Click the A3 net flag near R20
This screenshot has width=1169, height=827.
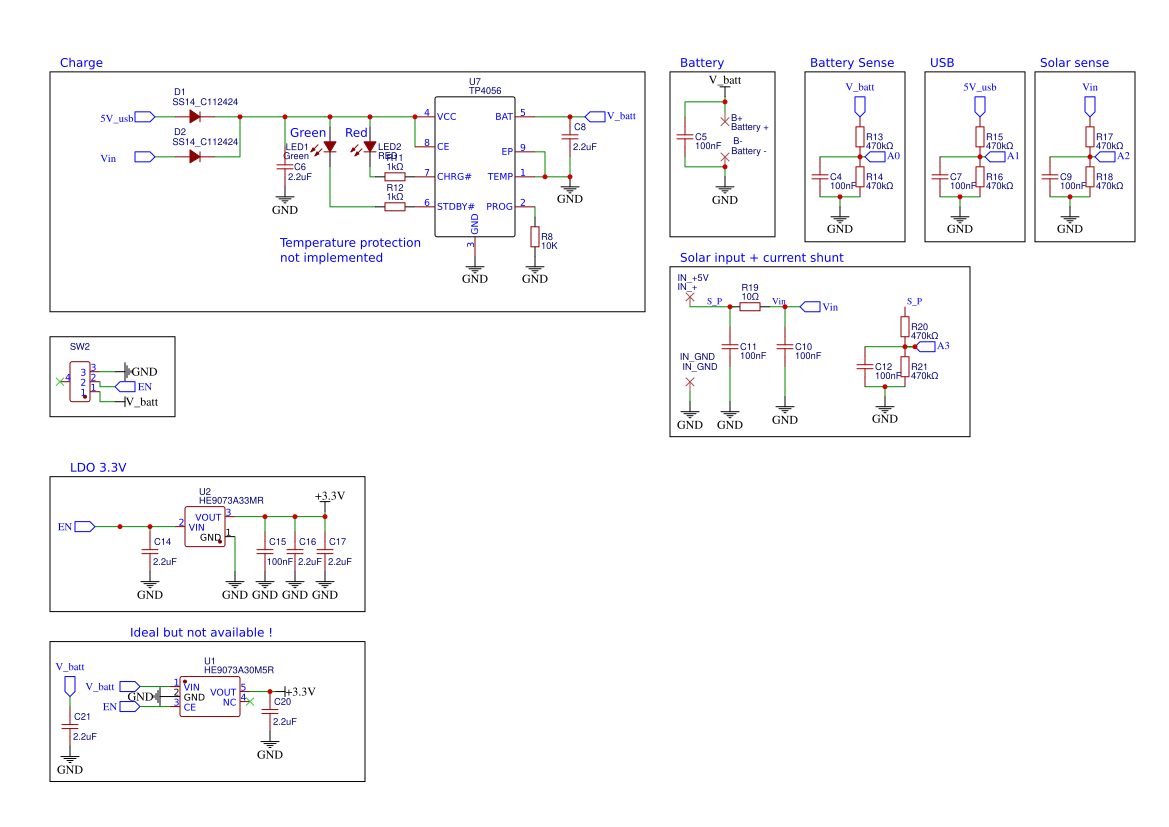point(924,346)
